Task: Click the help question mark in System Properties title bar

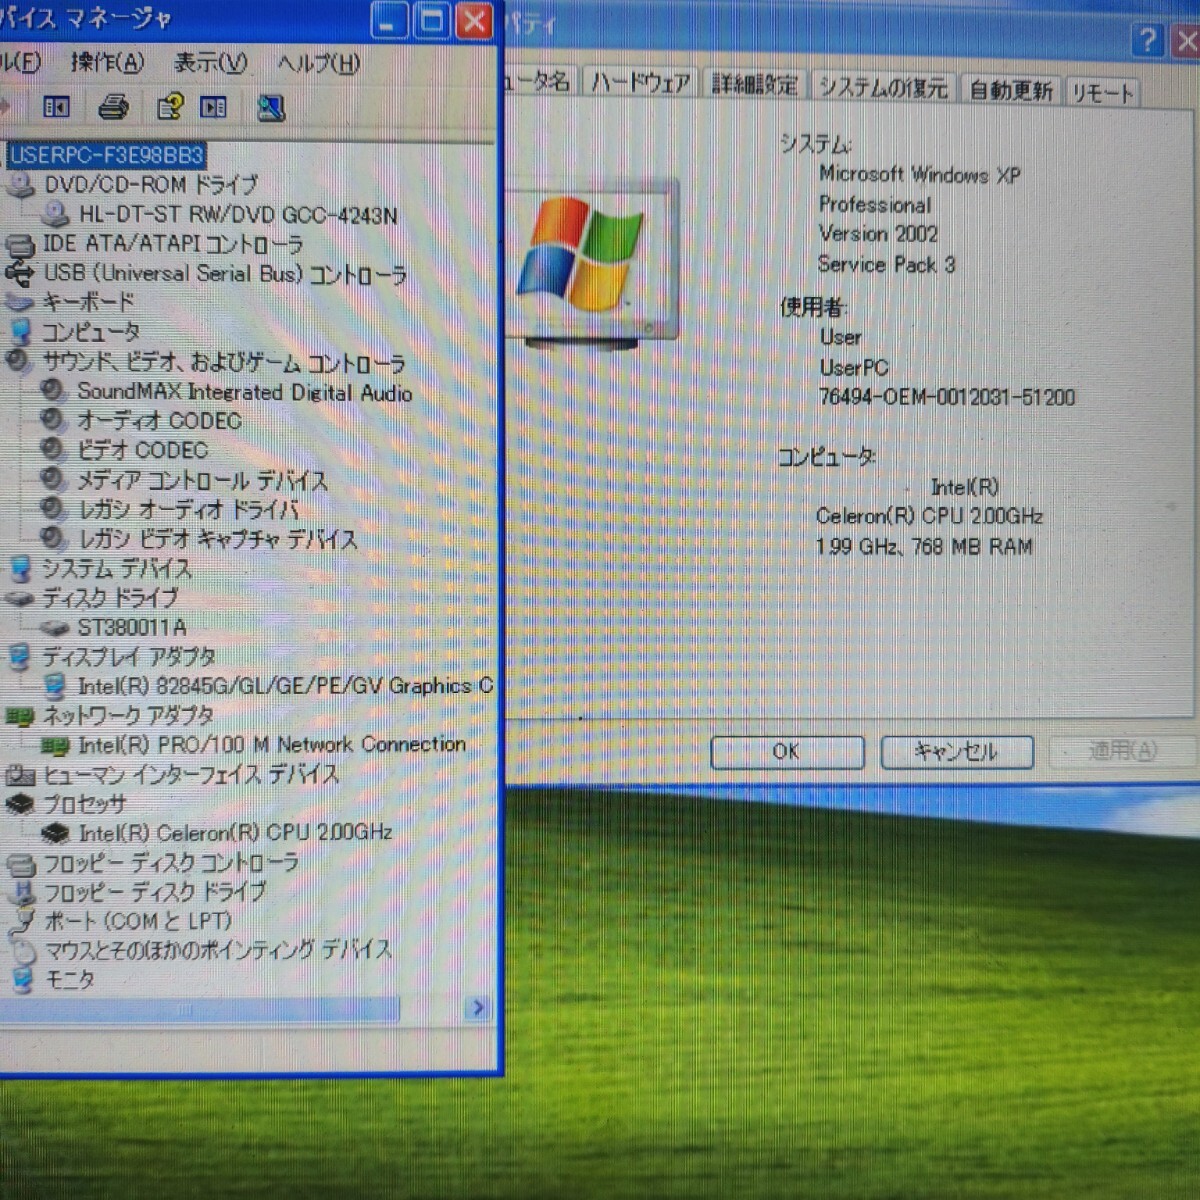Action: [x=1148, y=40]
